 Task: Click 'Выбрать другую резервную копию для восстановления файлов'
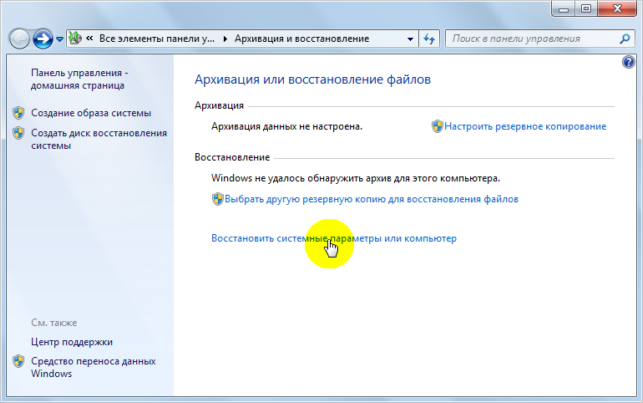[x=372, y=199]
